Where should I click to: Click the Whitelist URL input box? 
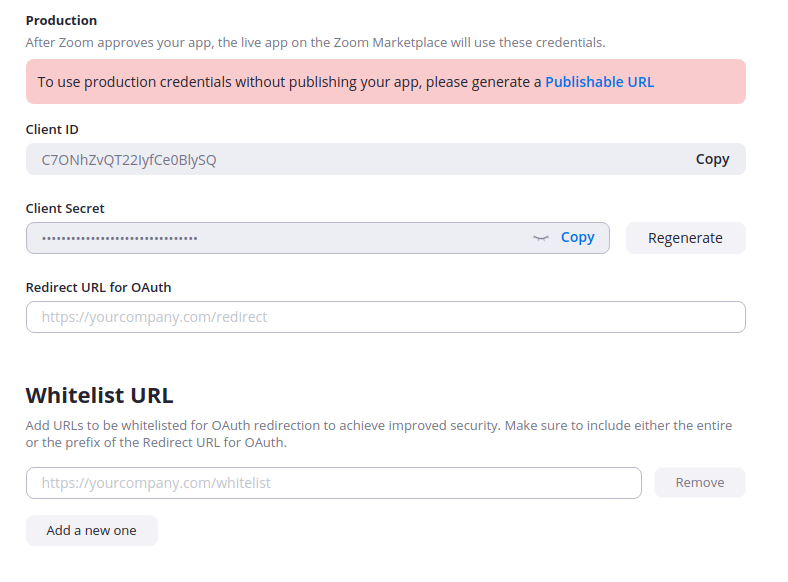pos(333,483)
